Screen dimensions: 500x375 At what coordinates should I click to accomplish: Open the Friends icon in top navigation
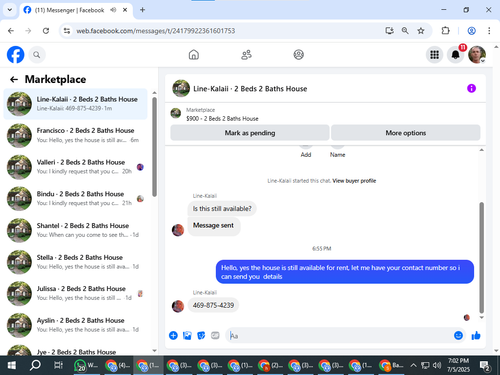246,55
